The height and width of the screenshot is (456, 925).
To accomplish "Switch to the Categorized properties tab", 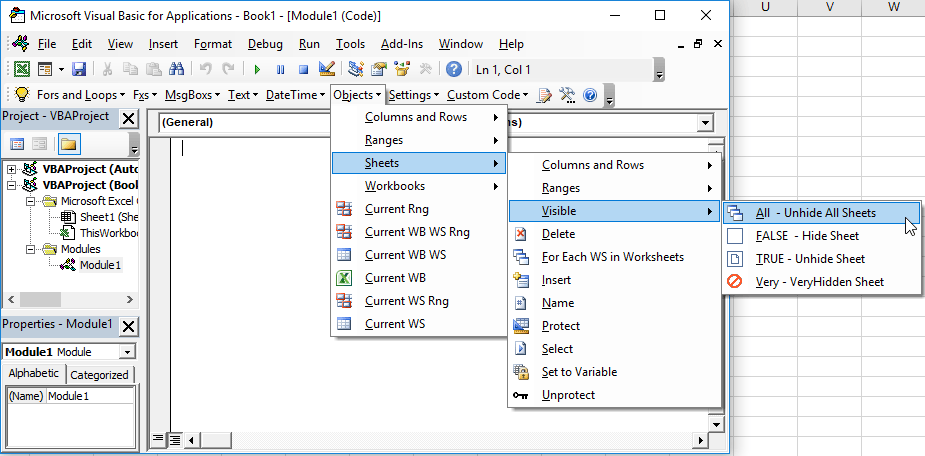I will (101, 375).
